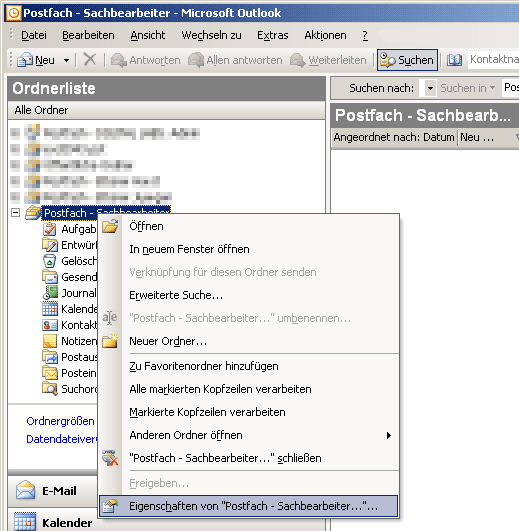519x531 pixels.
Task: Open the Wechseln zu menu
Action: (x=211, y=35)
